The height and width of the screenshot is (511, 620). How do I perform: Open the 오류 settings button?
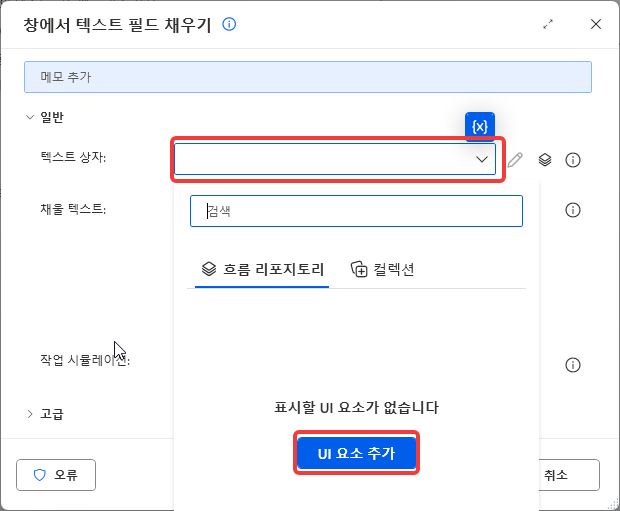pyautogui.click(x=56, y=475)
